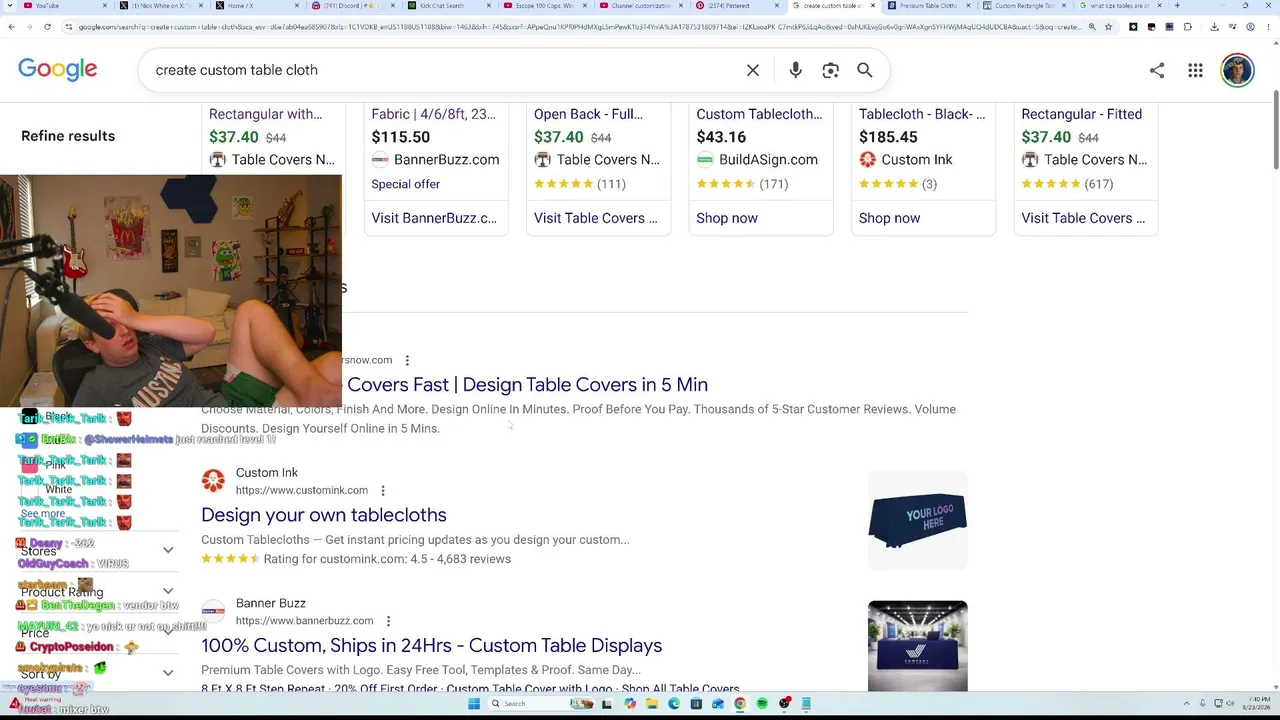Image resolution: width=1280 pixels, height=720 pixels.
Task: Start voice search with the microphone
Action: click(x=795, y=70)
